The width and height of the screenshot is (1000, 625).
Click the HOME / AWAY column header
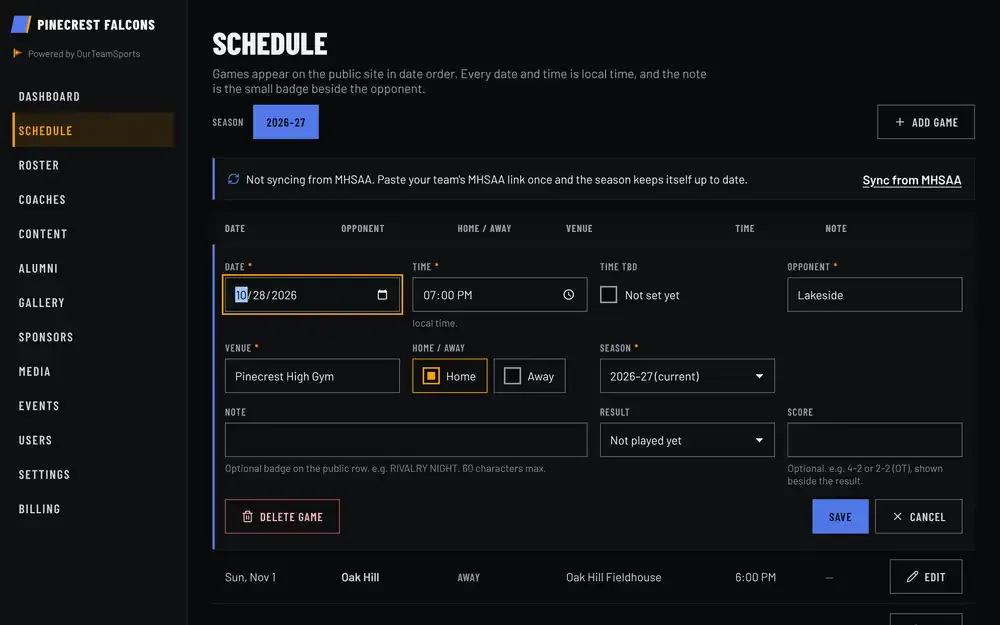tap(484, 228)
